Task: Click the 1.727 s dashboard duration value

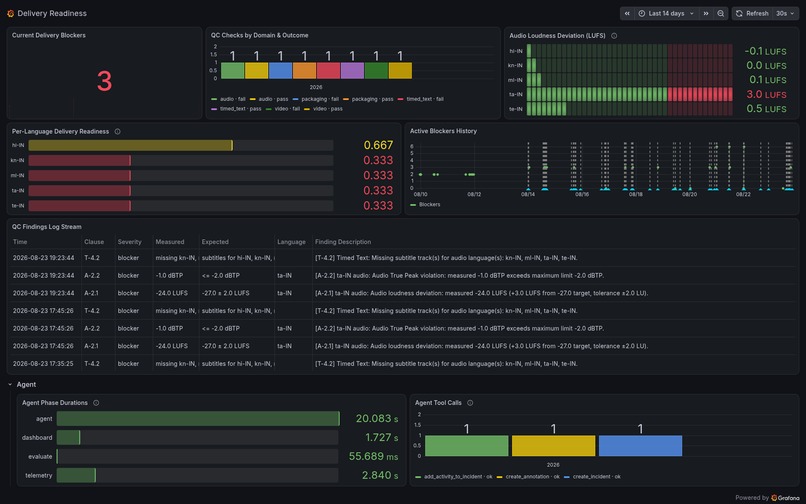Action: click(x=381, y=437)
